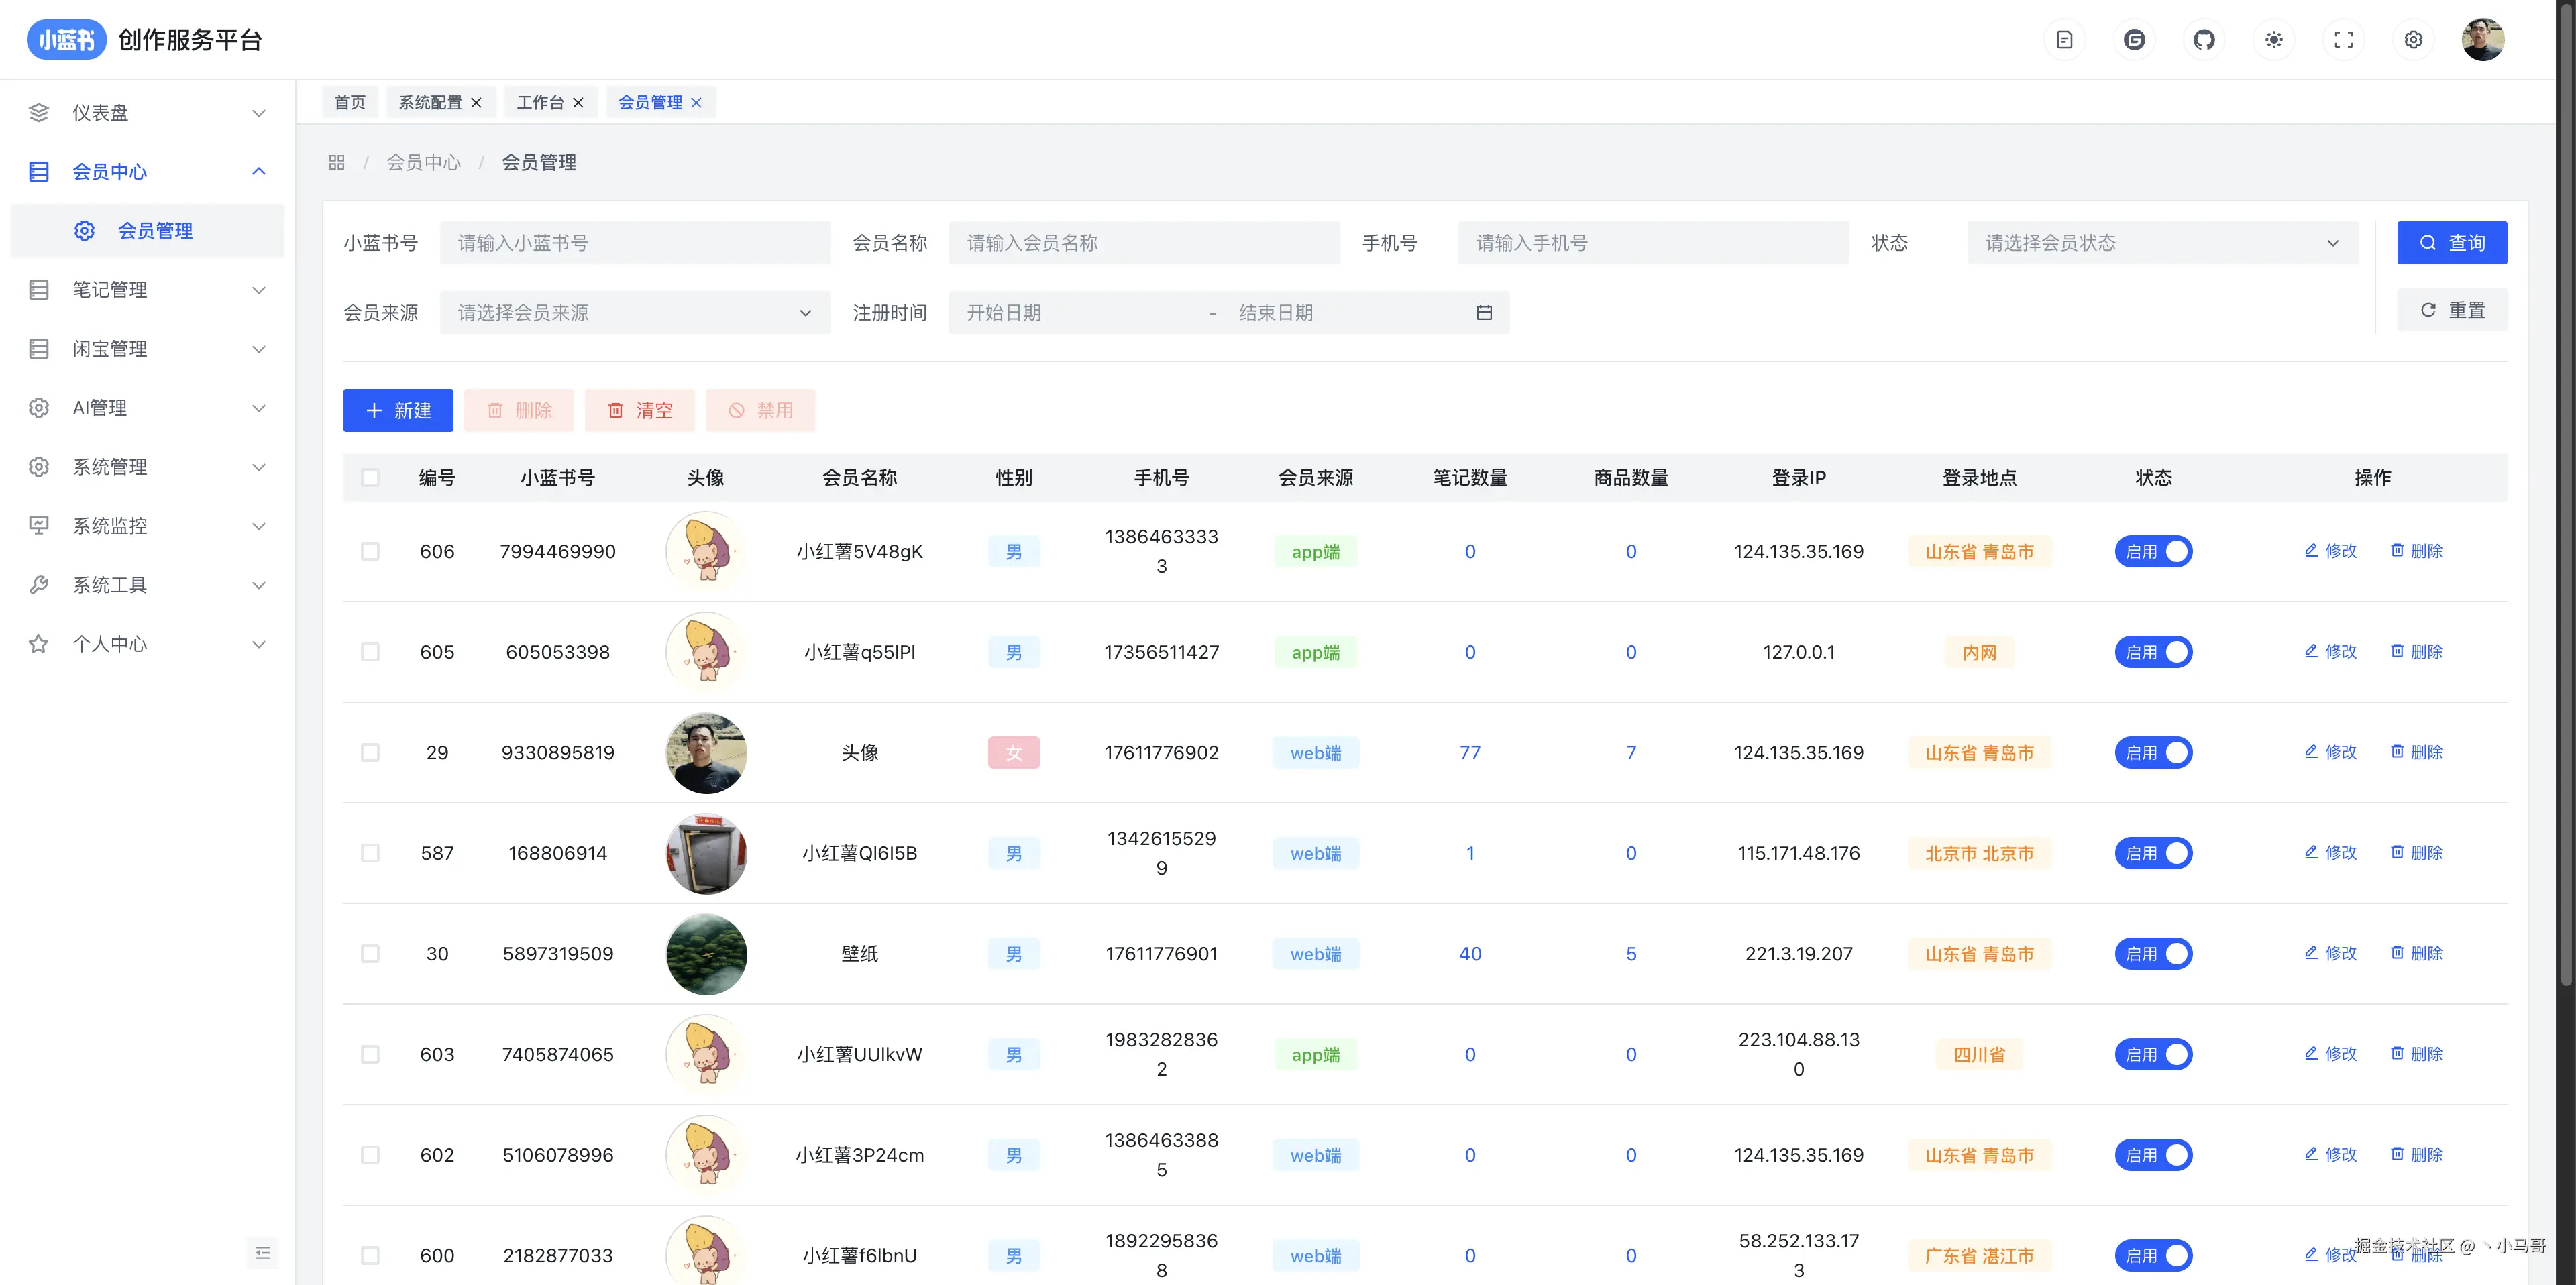The height and width of the screenshot is (1285, 2576).
Task: Click calendar icon in registration date range
Action: coord(1484,313)
